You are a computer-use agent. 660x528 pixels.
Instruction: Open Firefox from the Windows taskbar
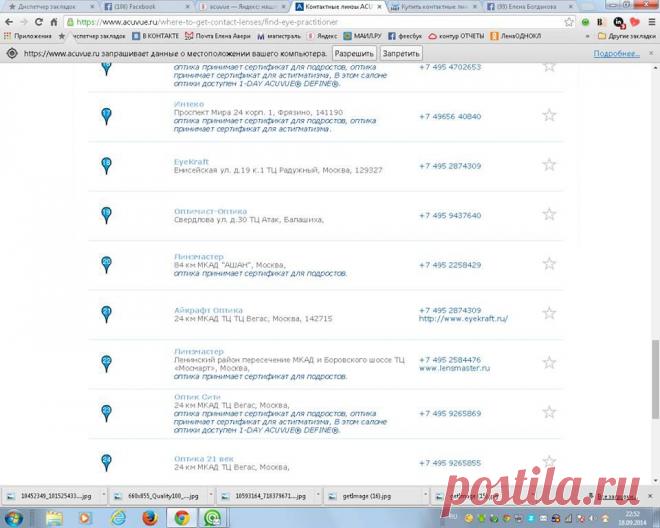pos(150,517)
